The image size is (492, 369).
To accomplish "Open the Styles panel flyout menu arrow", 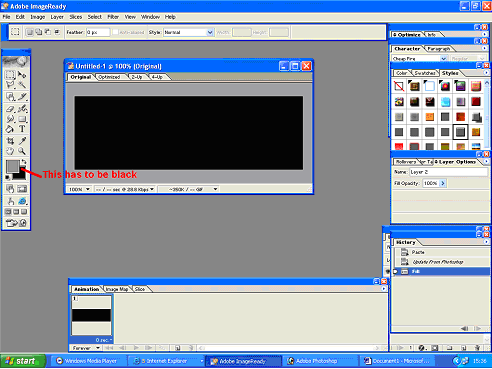I will (486, 72).
